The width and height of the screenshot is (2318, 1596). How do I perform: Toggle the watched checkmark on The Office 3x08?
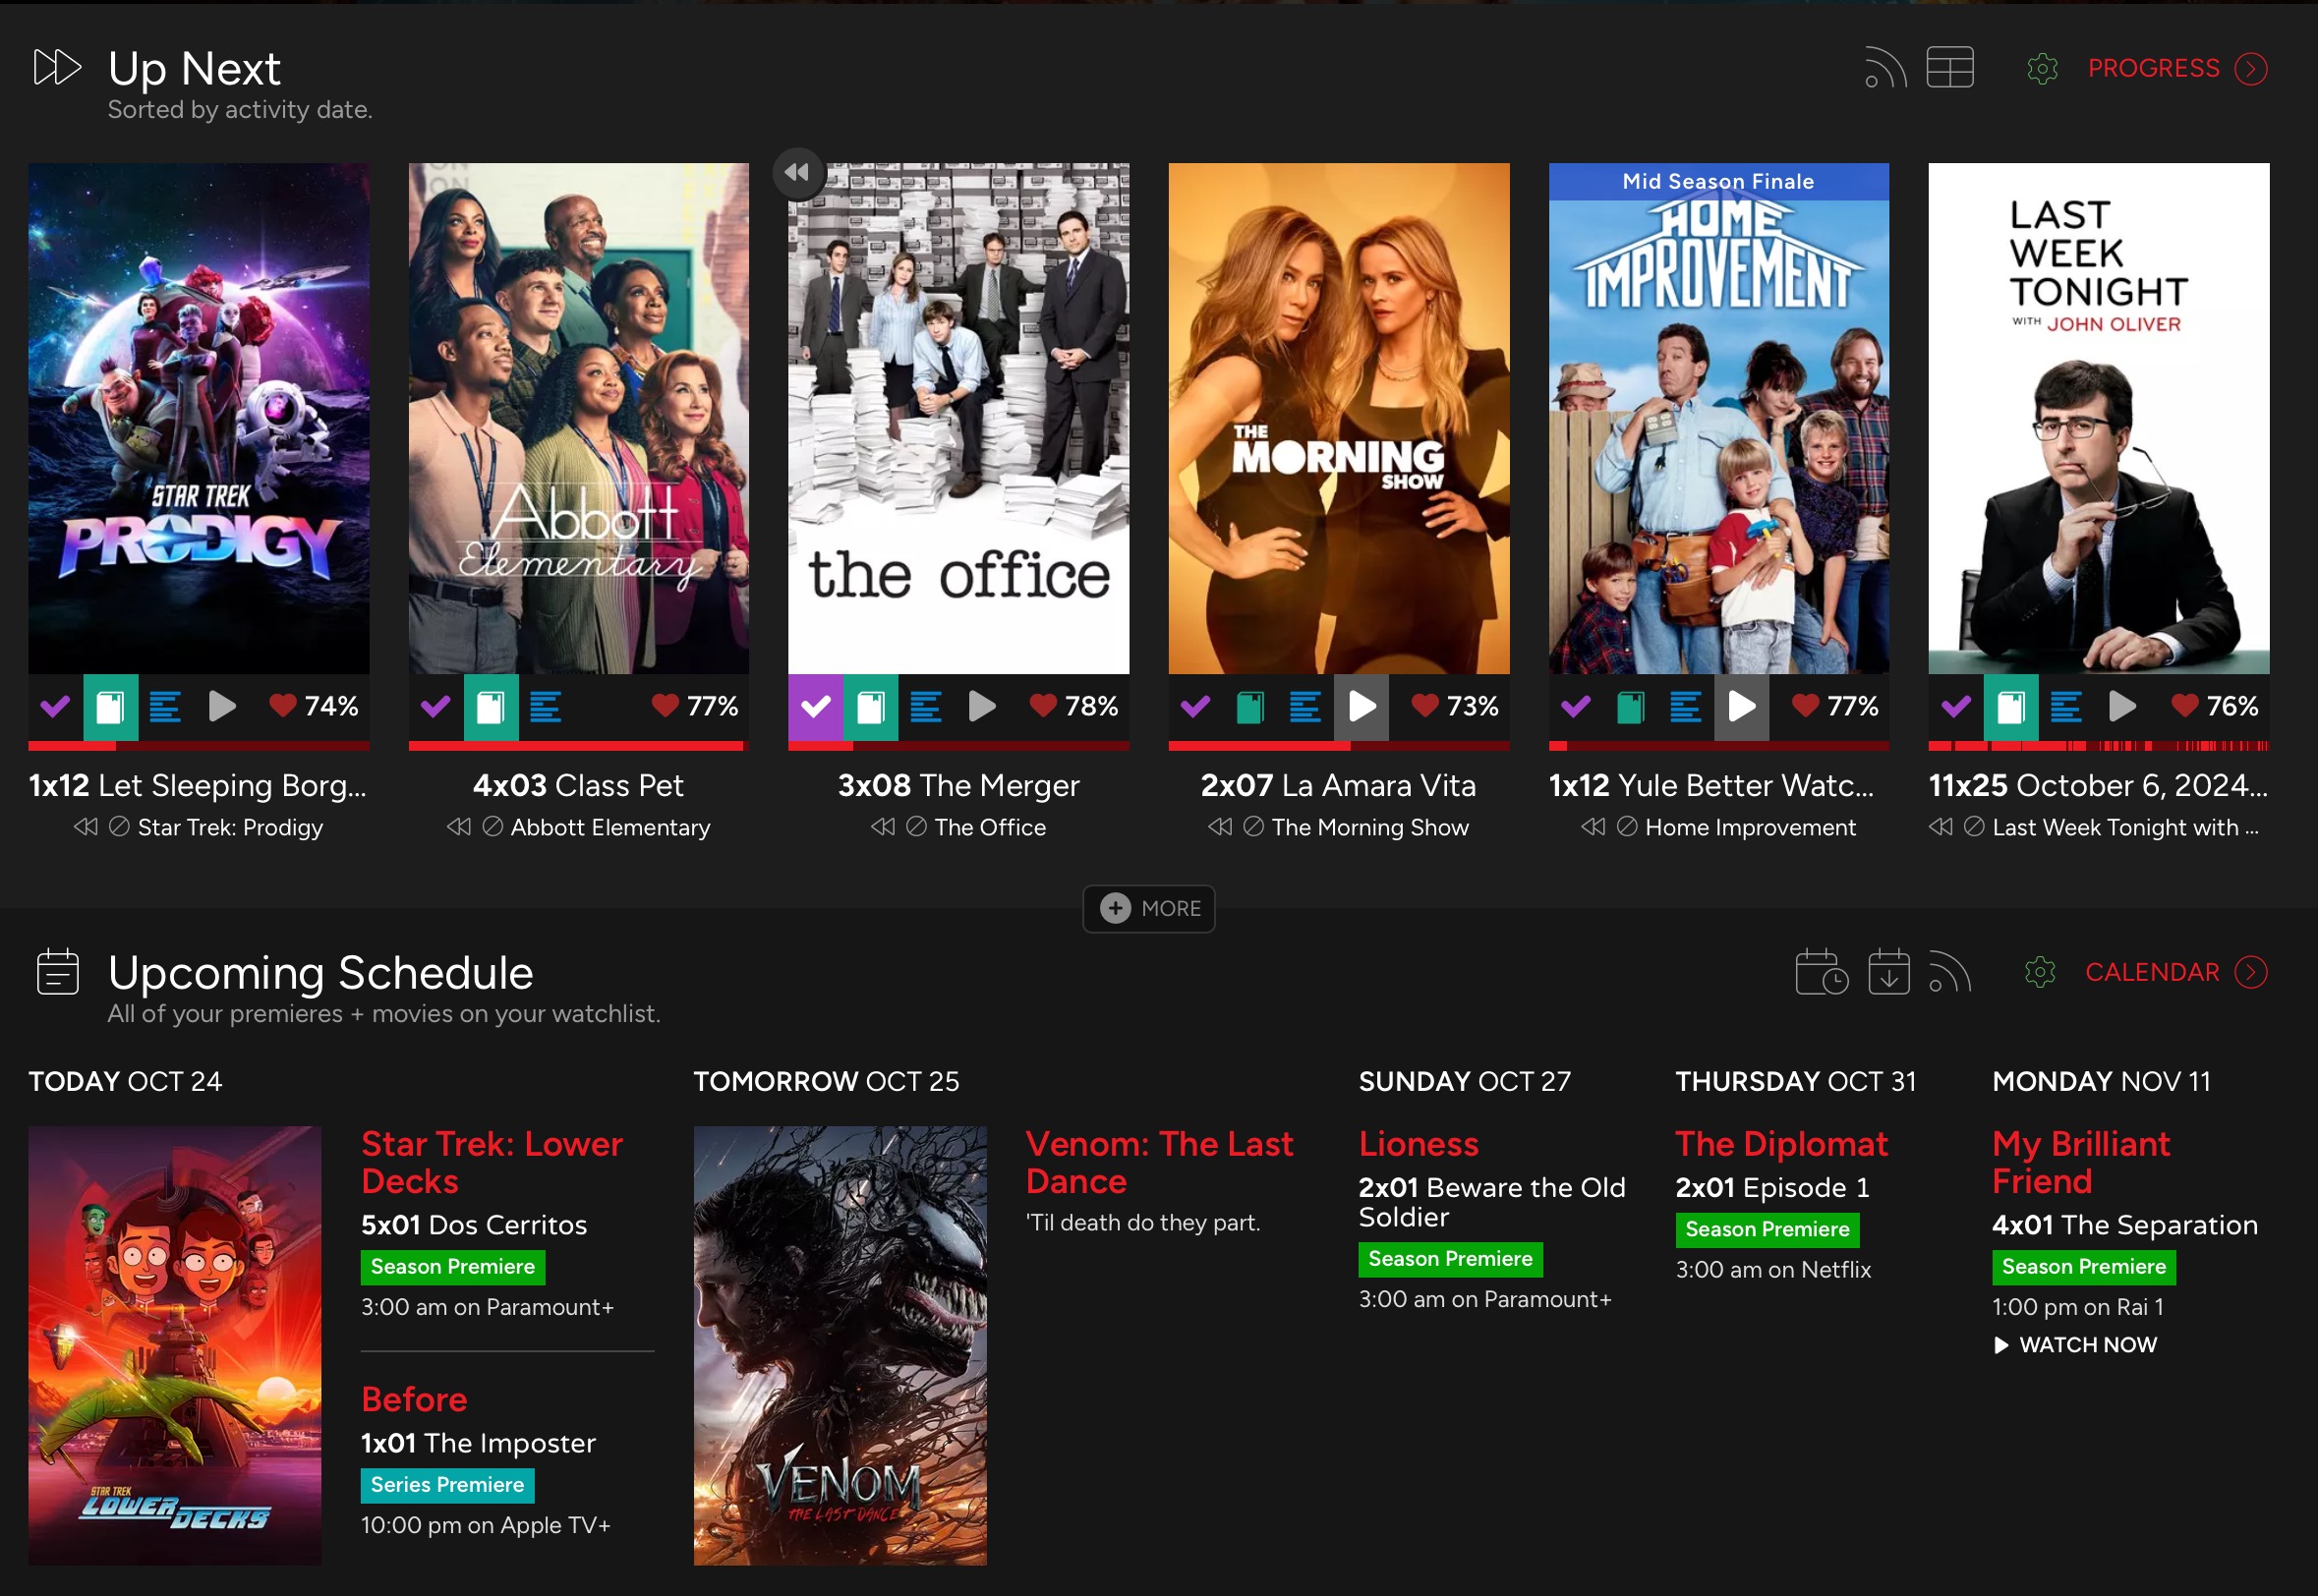[x=815, y=707]
